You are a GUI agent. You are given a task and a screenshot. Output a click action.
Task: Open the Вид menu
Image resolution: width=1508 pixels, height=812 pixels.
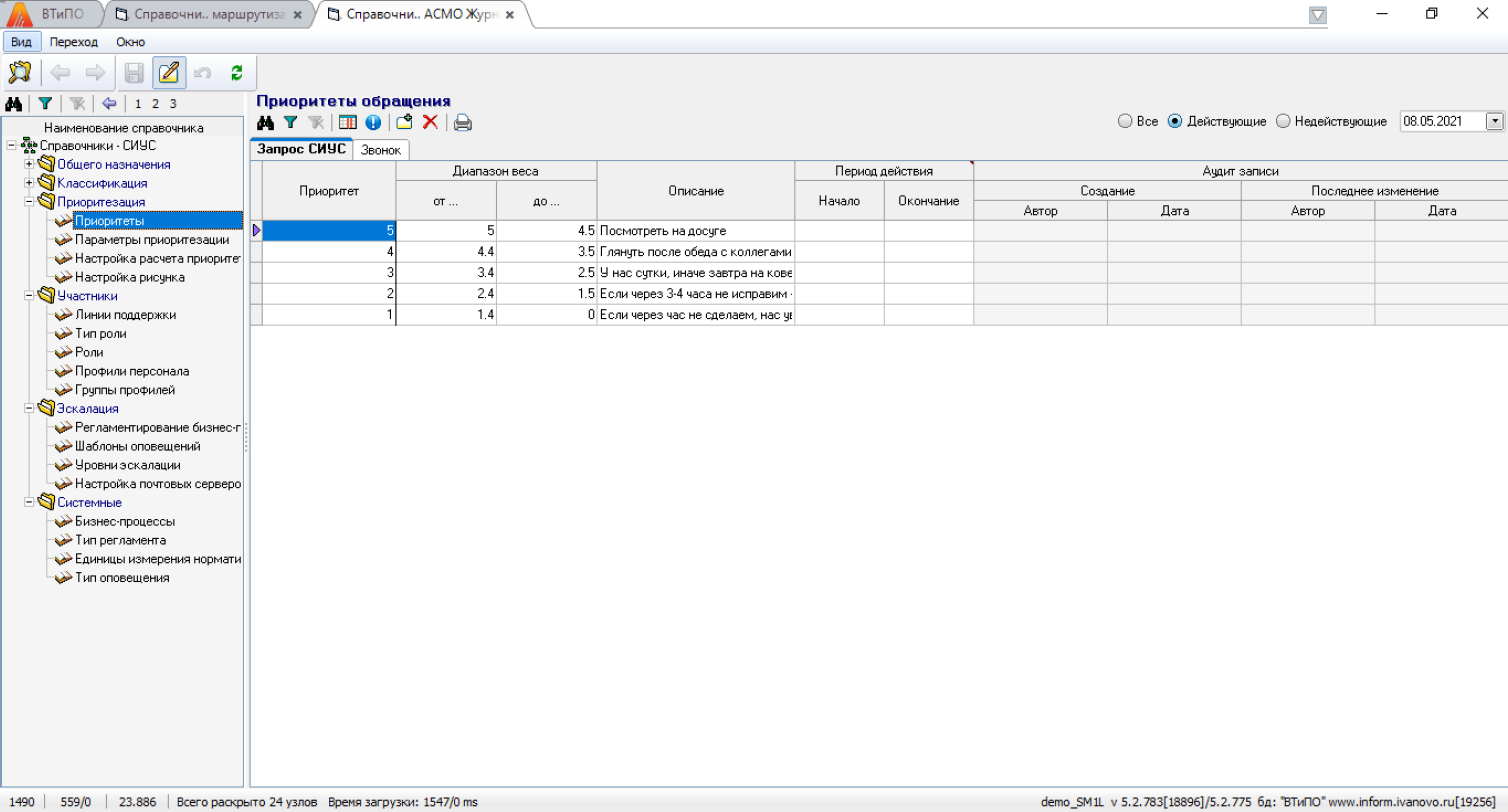pyautogui.click(x=21, y=42)
